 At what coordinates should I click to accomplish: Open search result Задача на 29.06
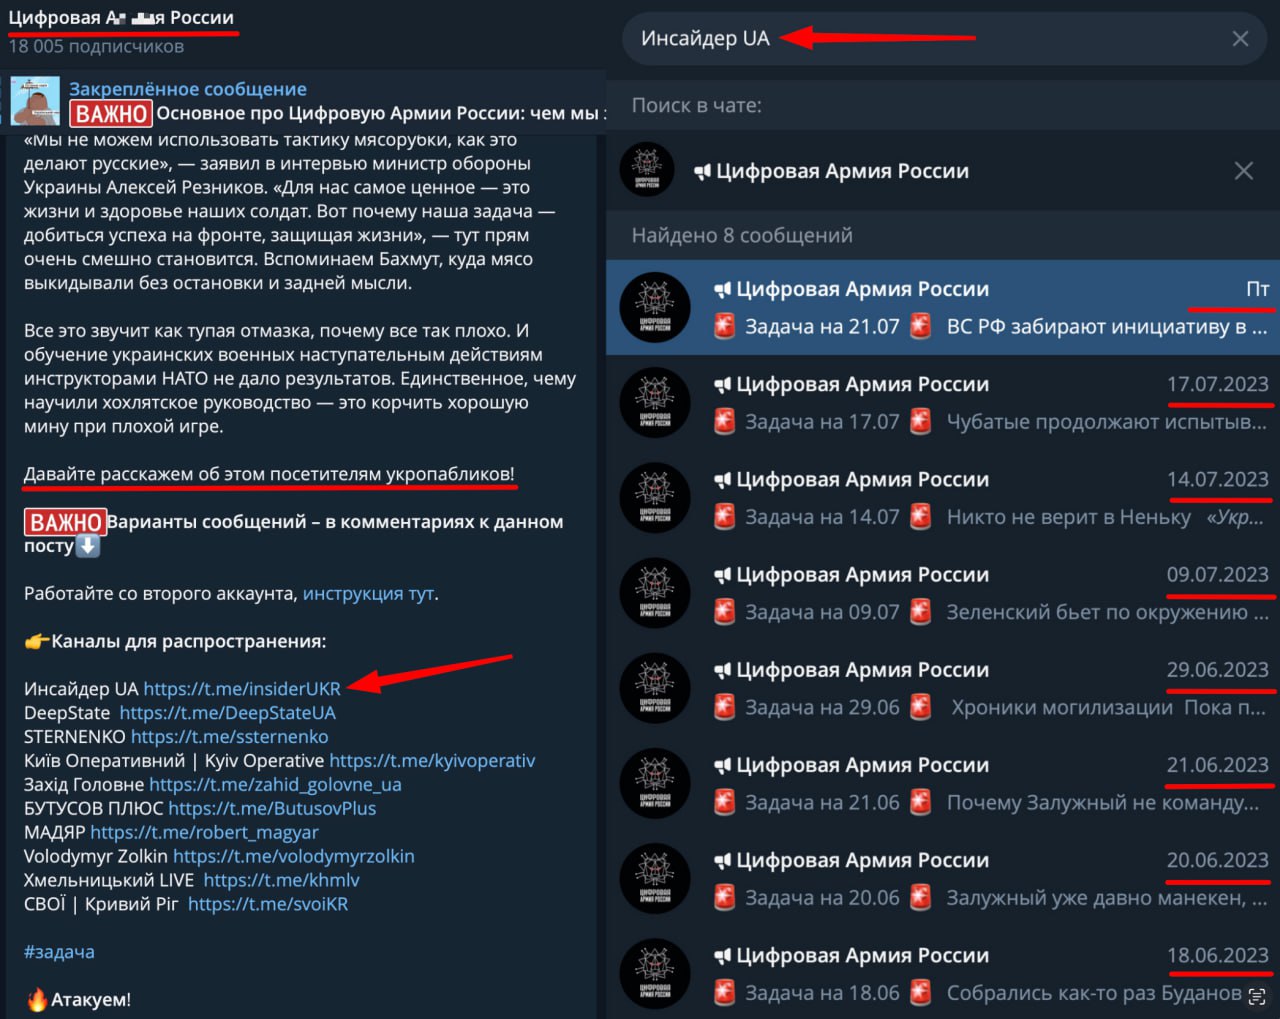pyautogui.click(x=943, y=688)
